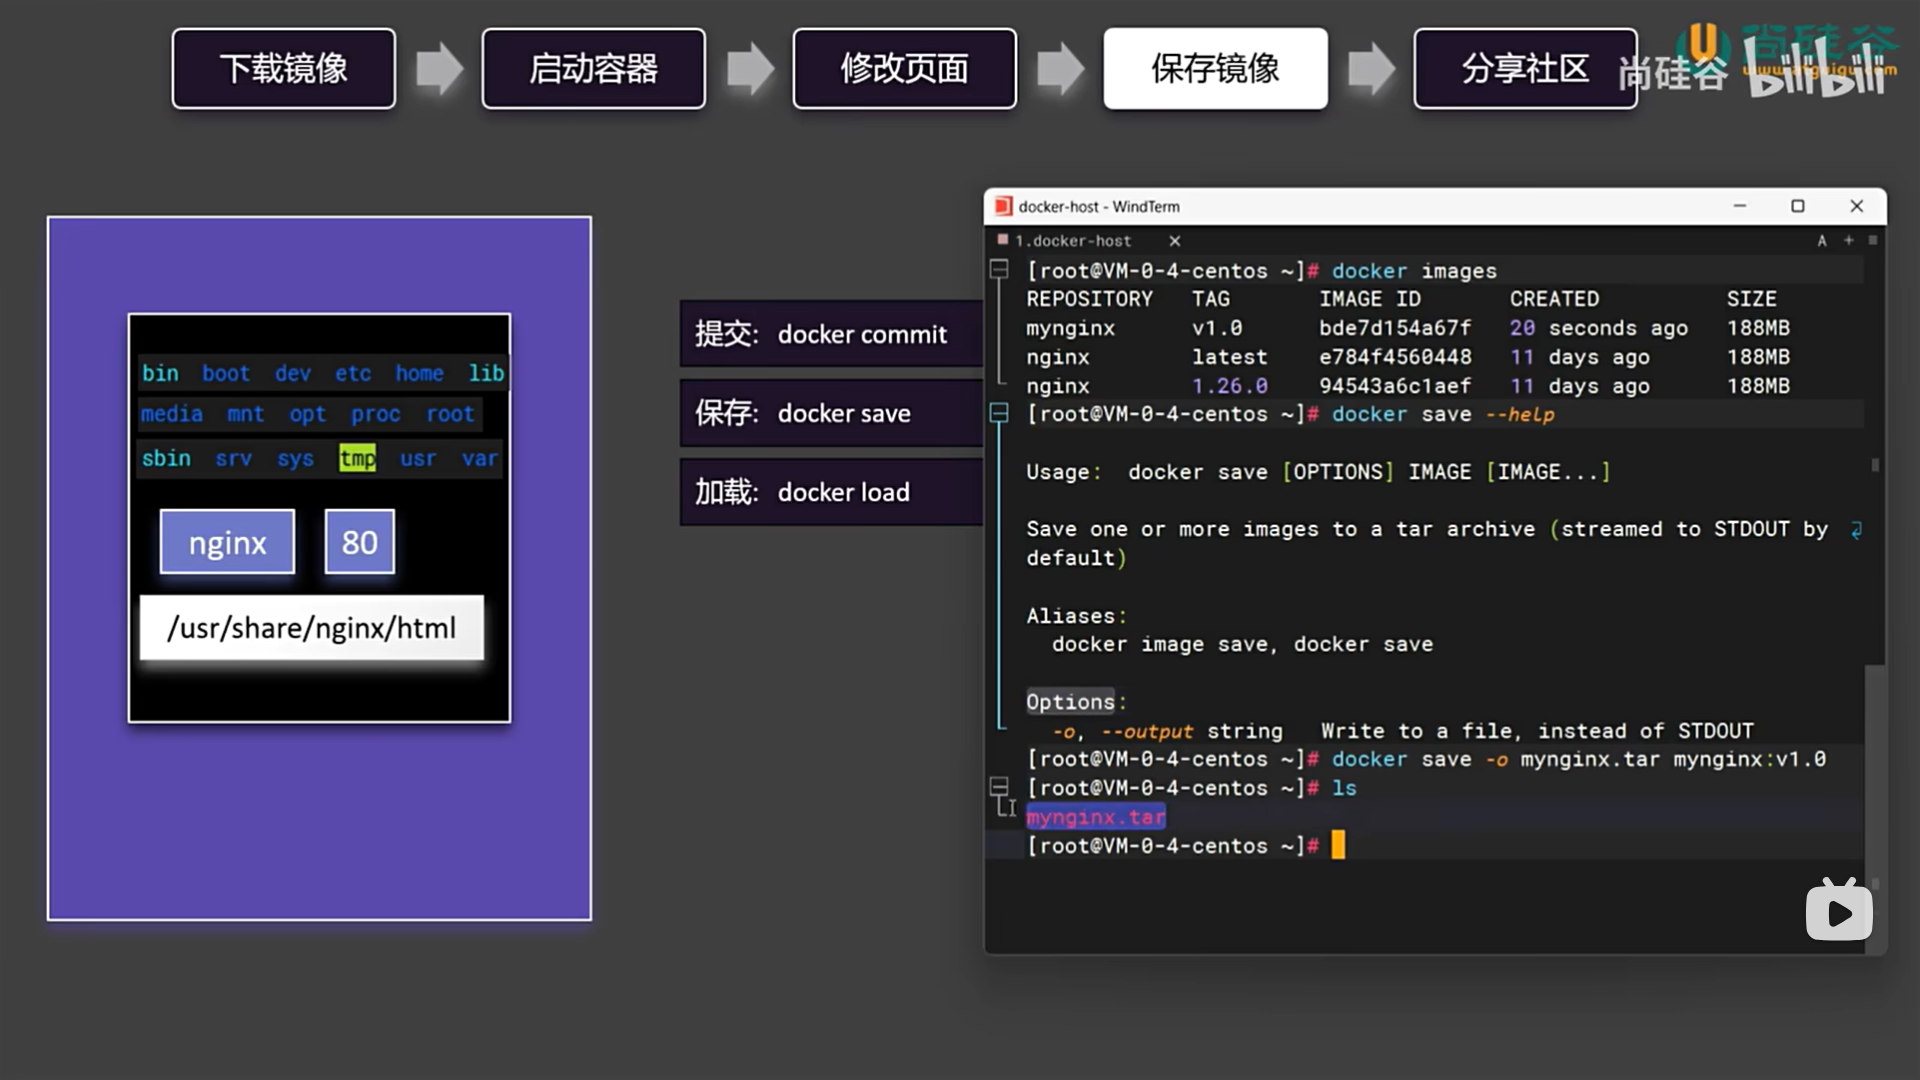Click '20 seconds ago' created value

point(1599,328)
